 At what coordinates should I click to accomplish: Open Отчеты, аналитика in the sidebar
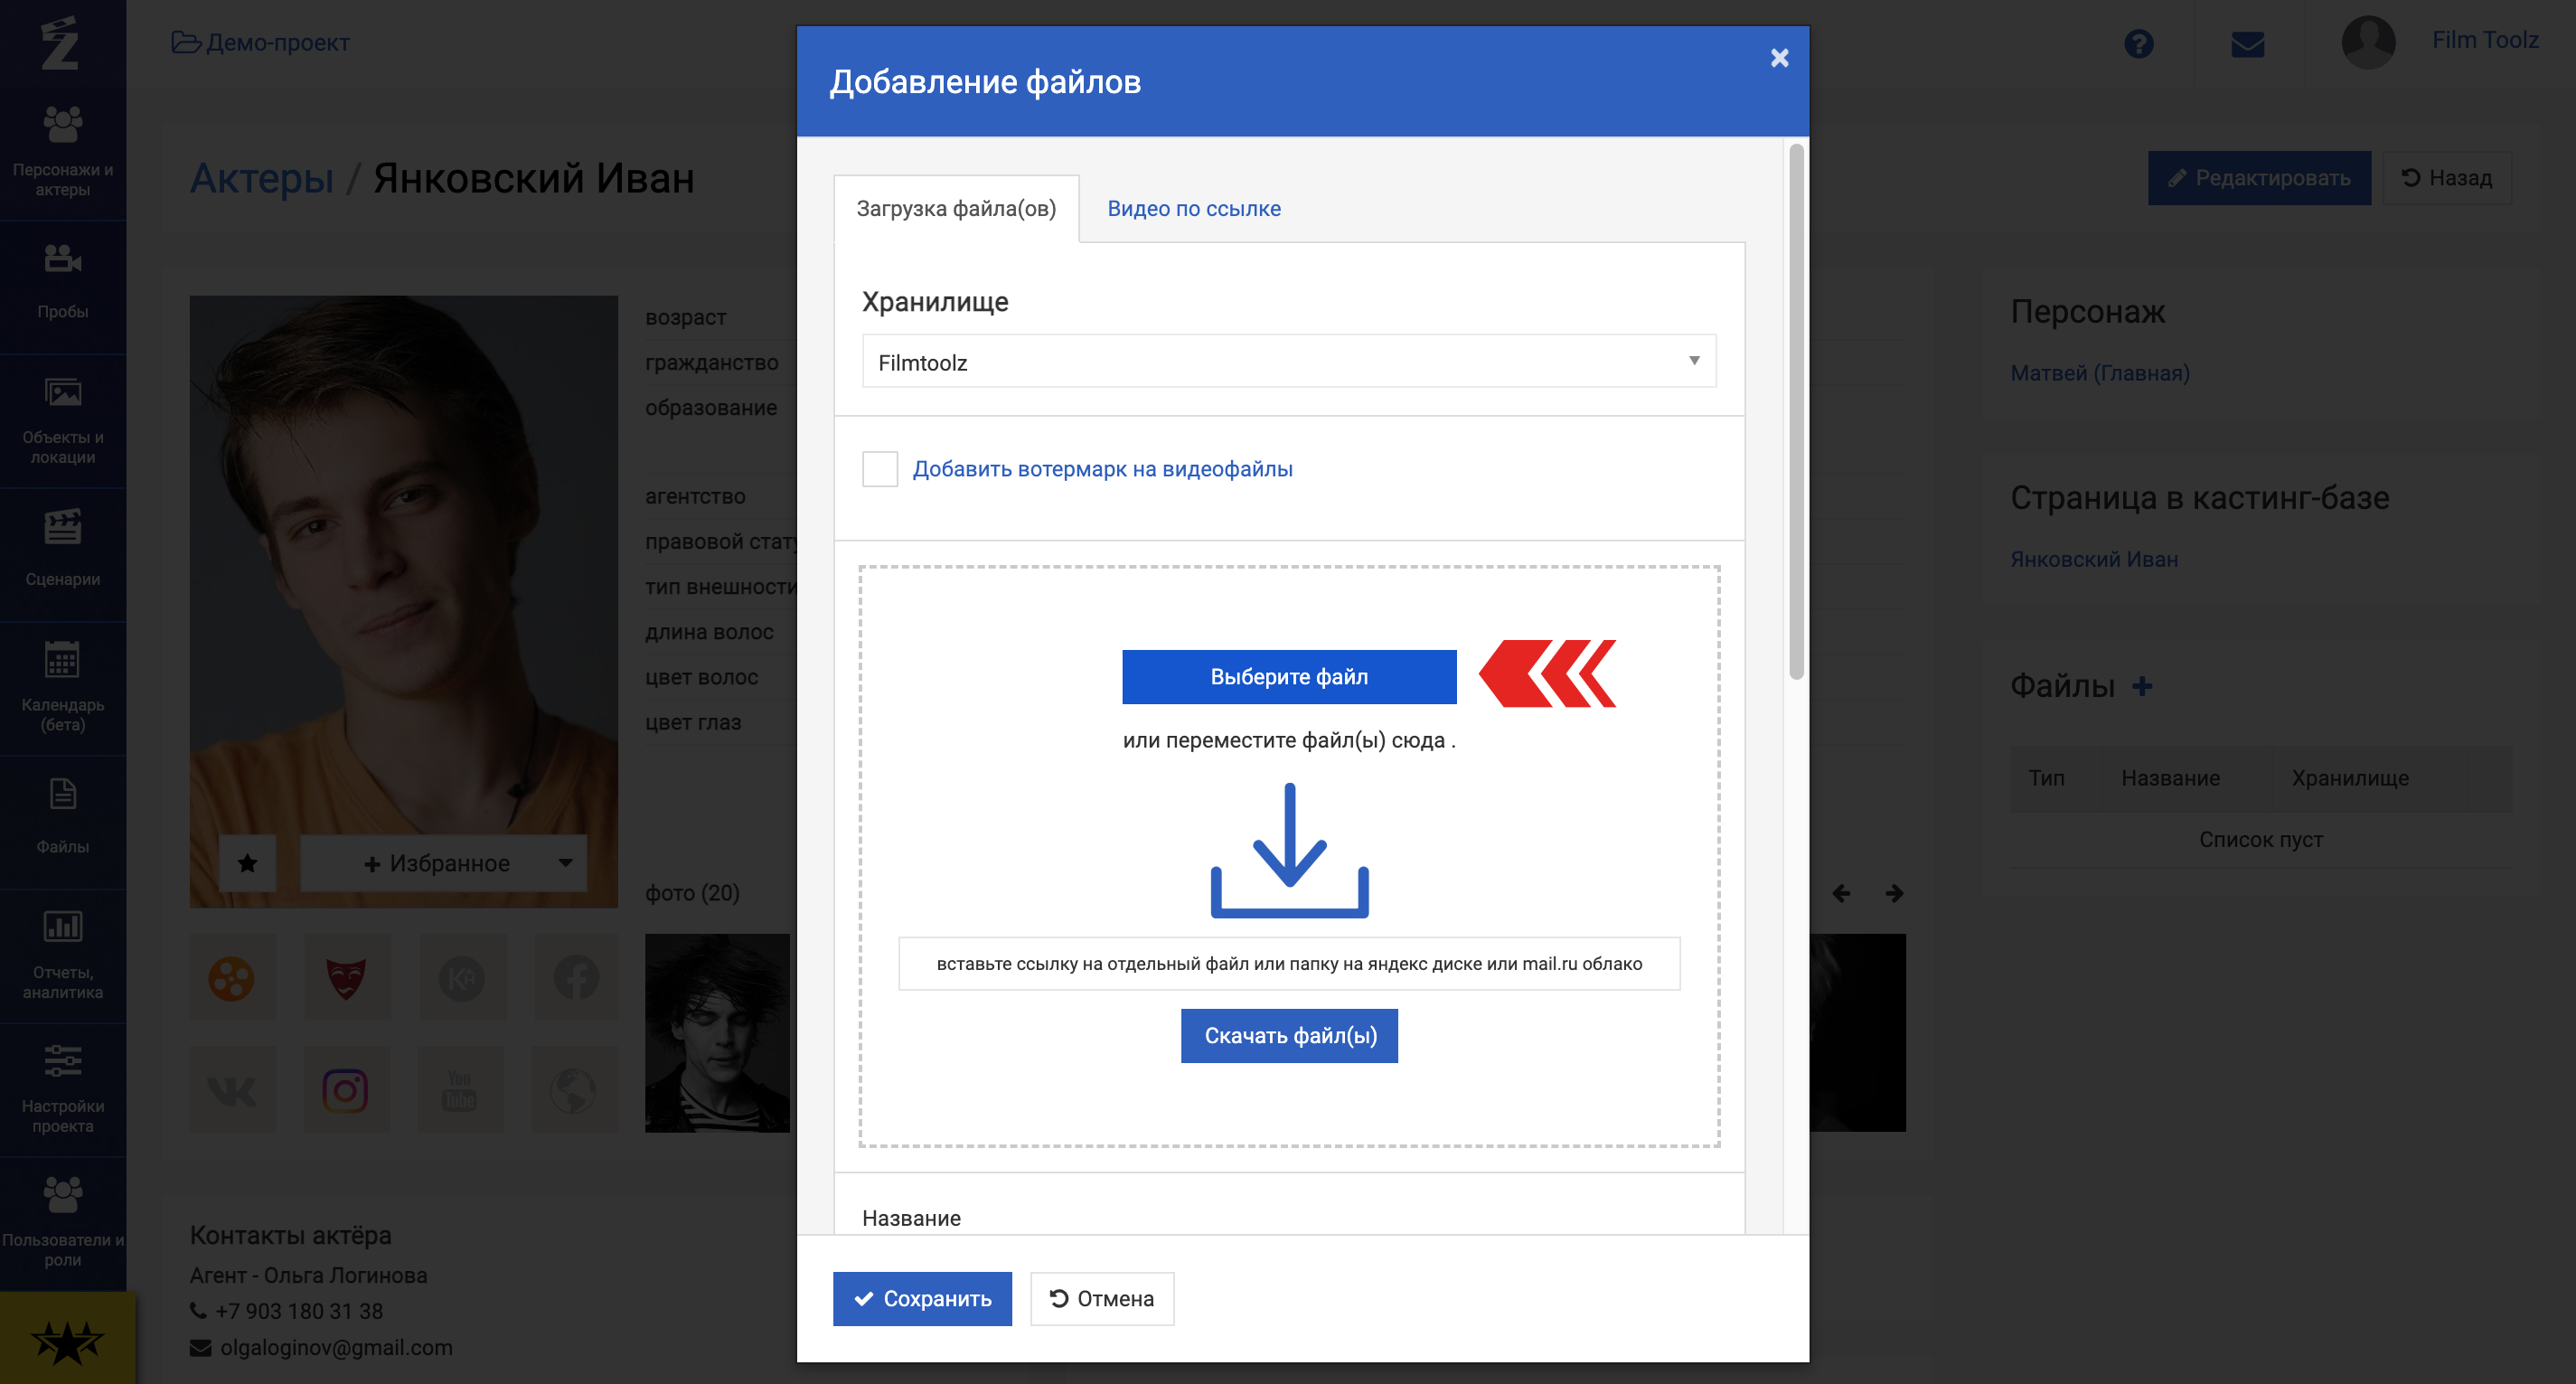pyautogui.click(x=63, y=955)
